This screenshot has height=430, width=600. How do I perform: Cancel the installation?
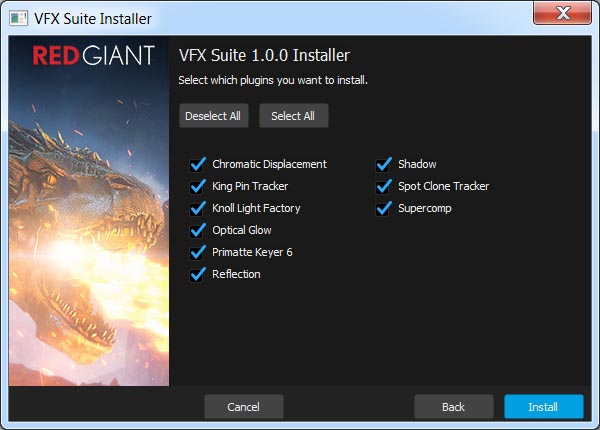coord(244,407)
